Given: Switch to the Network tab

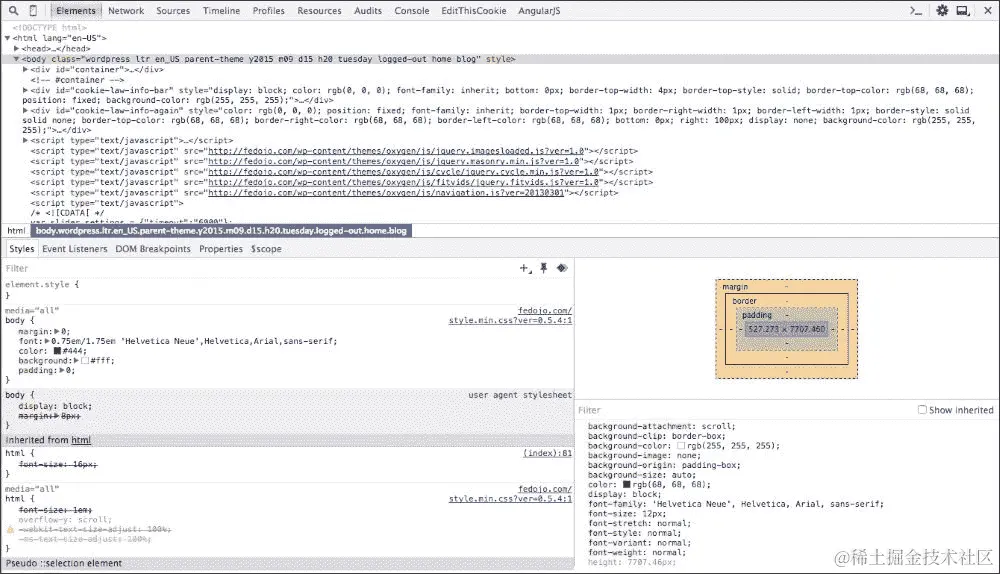Looking at the screenshot, I should point(126,11).
